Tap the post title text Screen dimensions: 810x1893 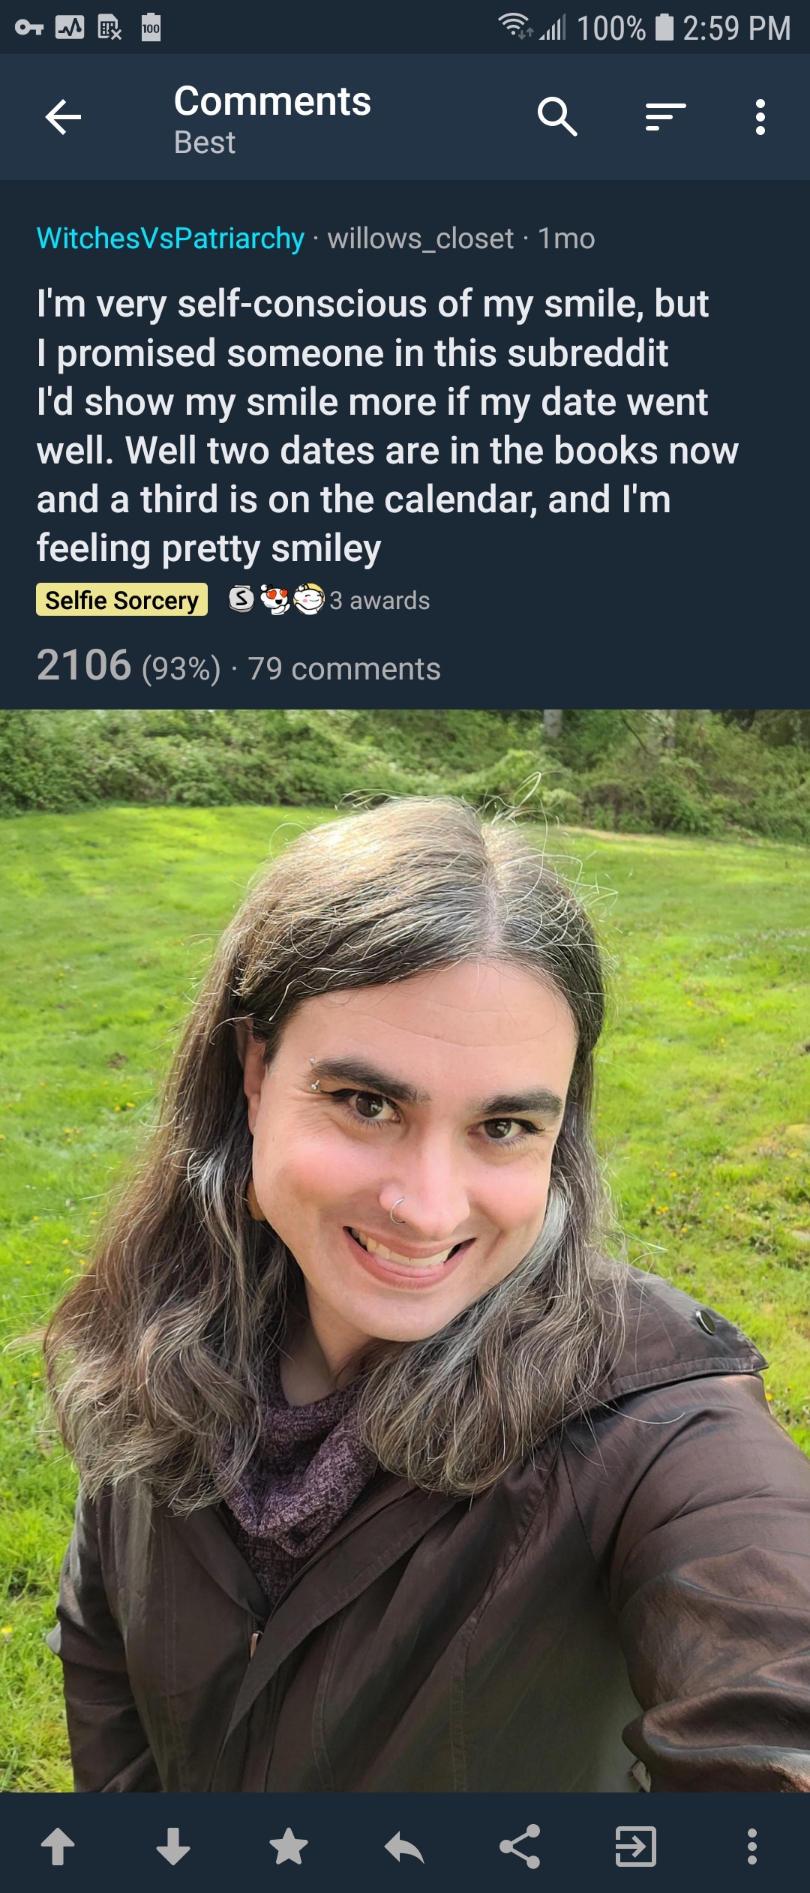point(387,426)
